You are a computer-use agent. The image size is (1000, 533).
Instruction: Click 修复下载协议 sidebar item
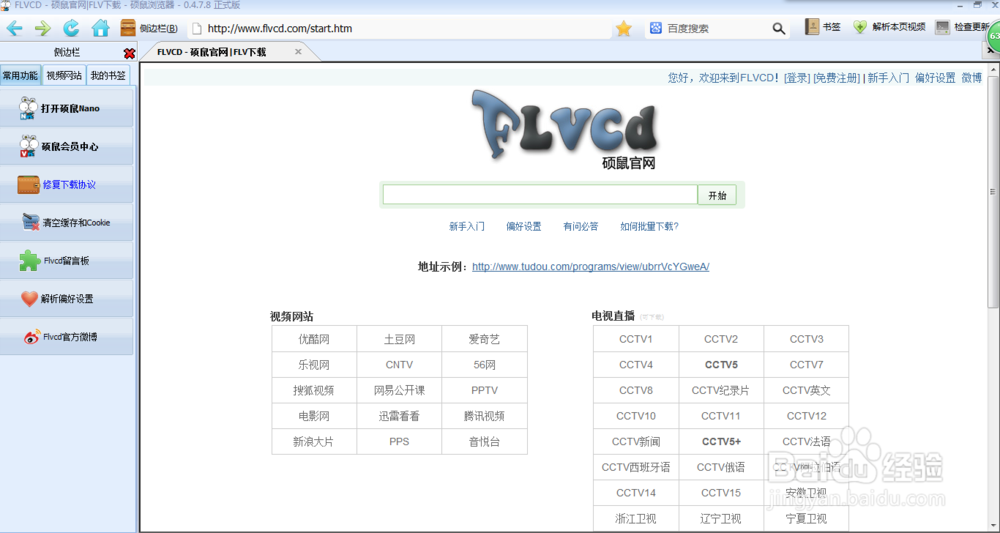pyautogui.click(x=67, y=185)
